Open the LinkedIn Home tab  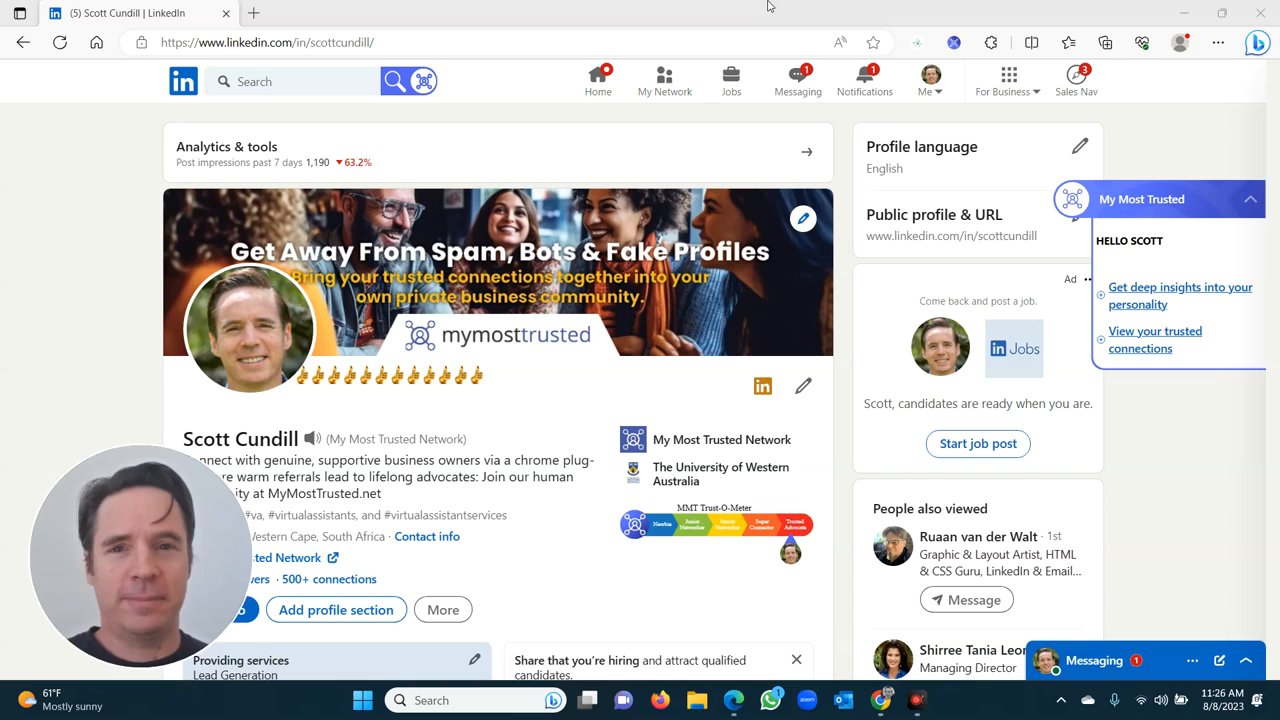pyautogui.click(x=598, y=81)
